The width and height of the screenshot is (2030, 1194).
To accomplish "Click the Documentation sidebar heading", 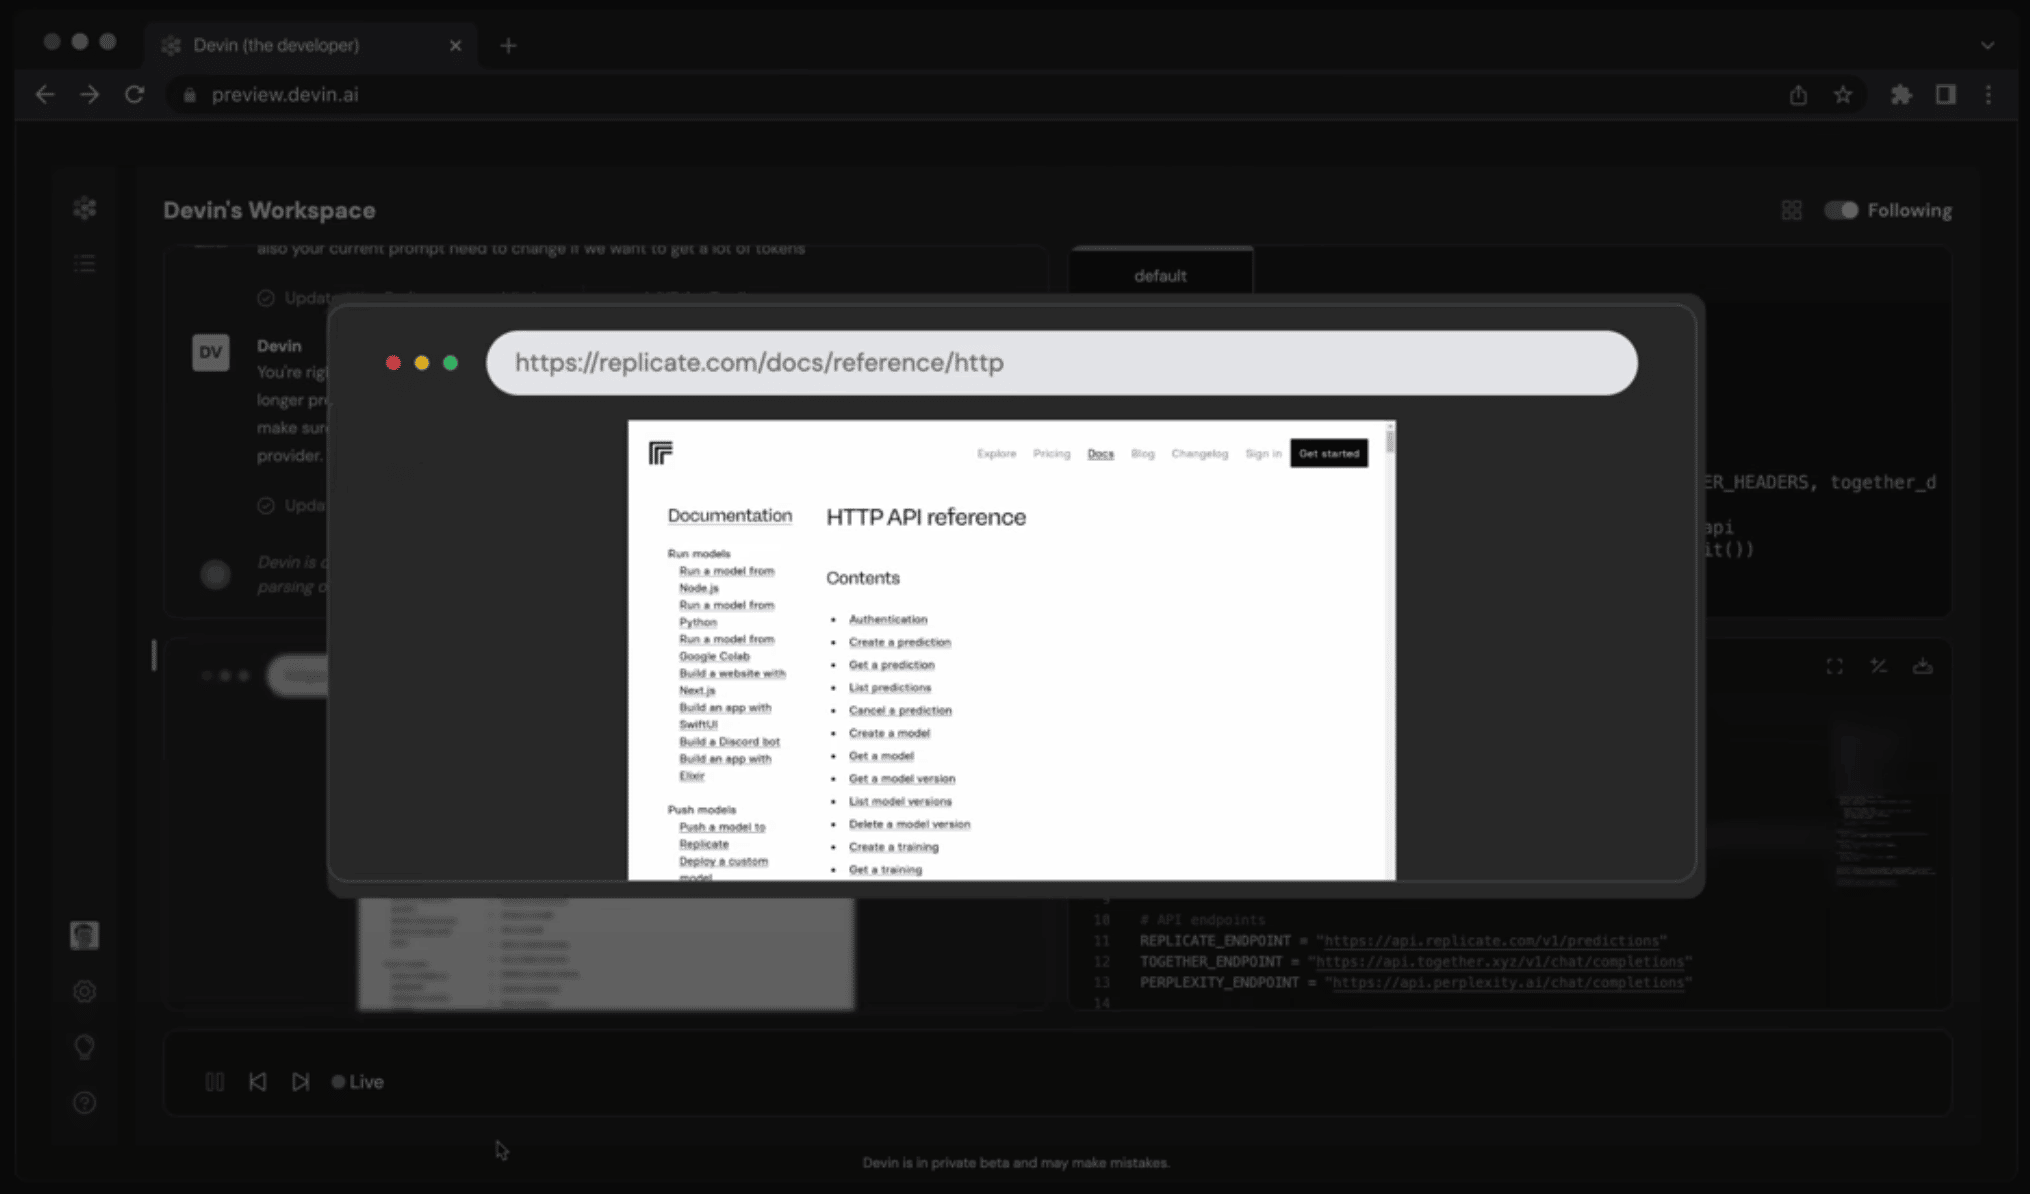I will (729, 516).
